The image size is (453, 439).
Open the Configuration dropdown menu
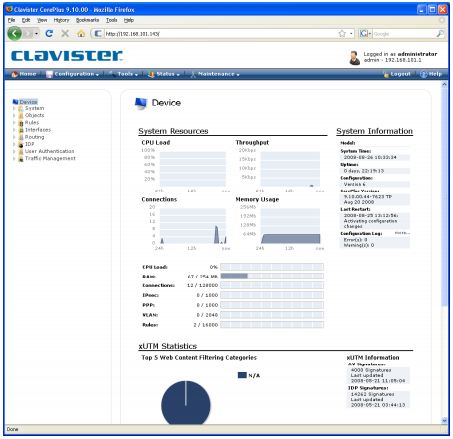point(73,74)
